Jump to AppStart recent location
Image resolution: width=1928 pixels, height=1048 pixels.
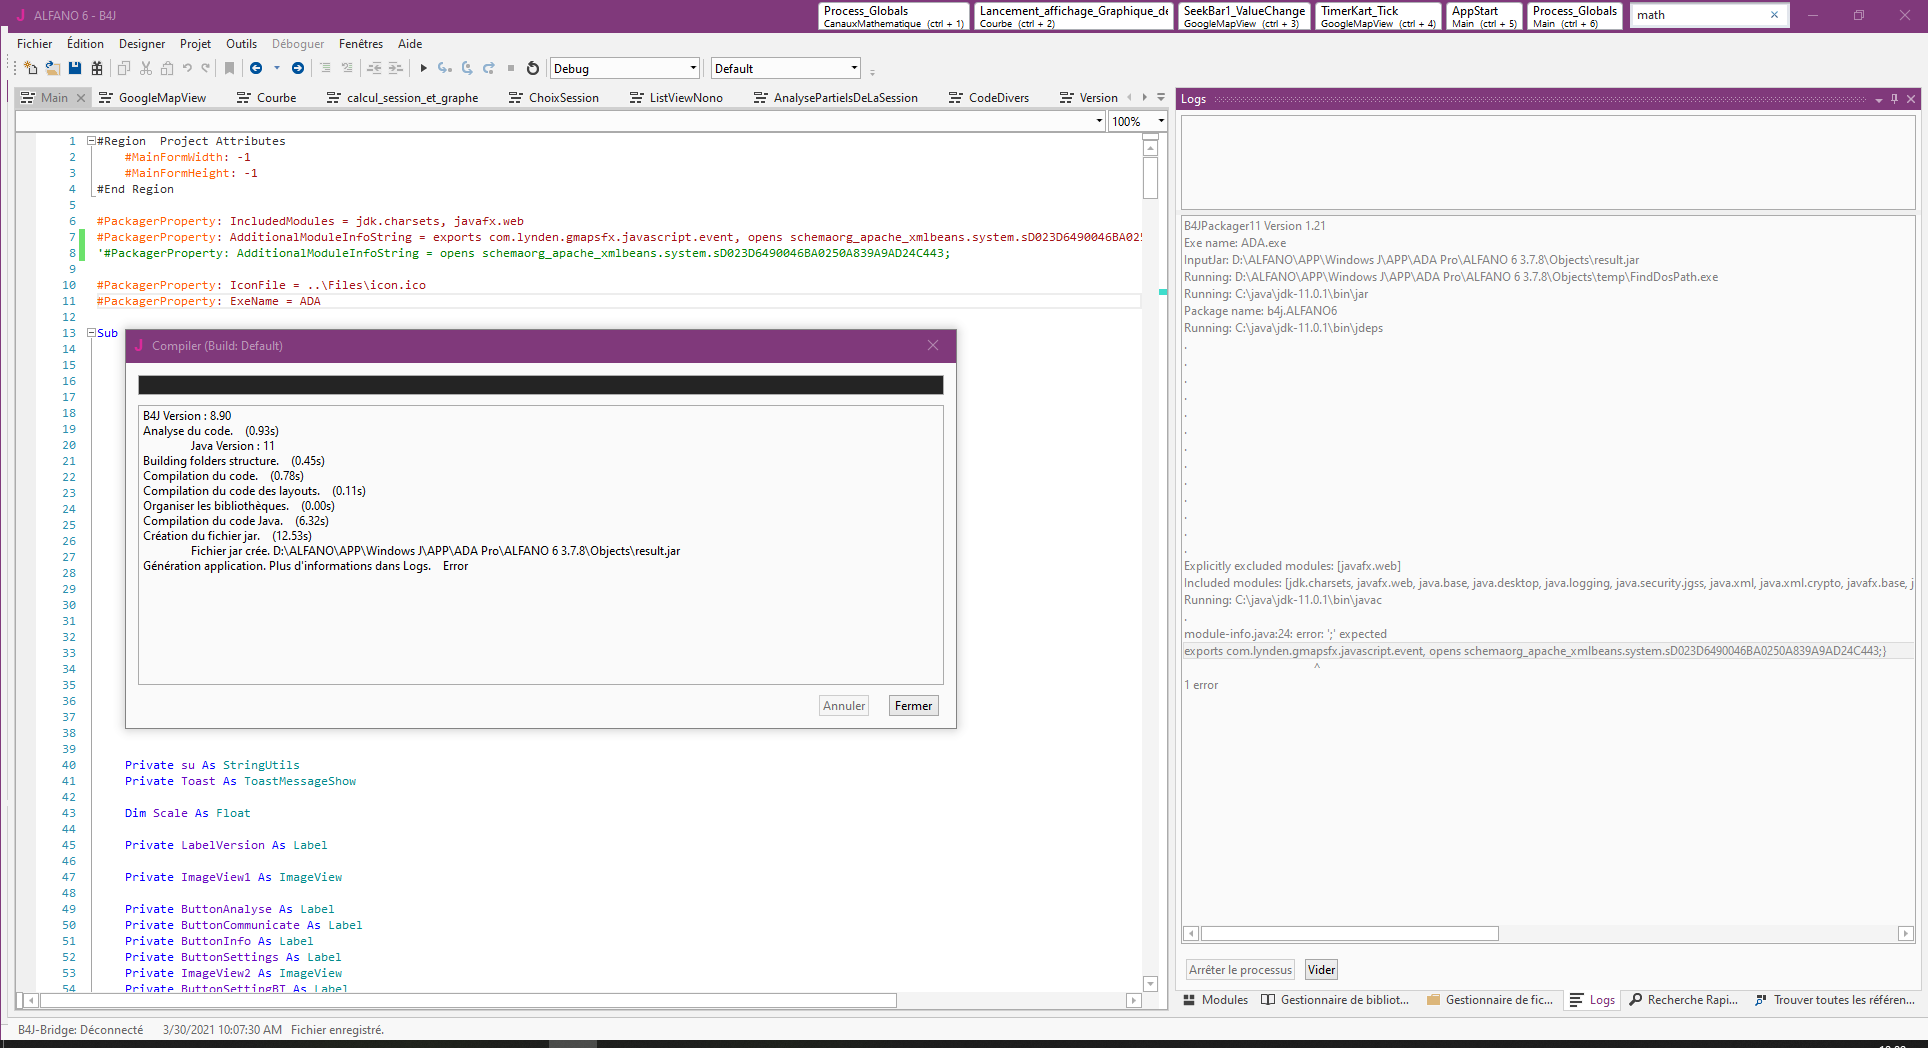(x=1484, y=16)
